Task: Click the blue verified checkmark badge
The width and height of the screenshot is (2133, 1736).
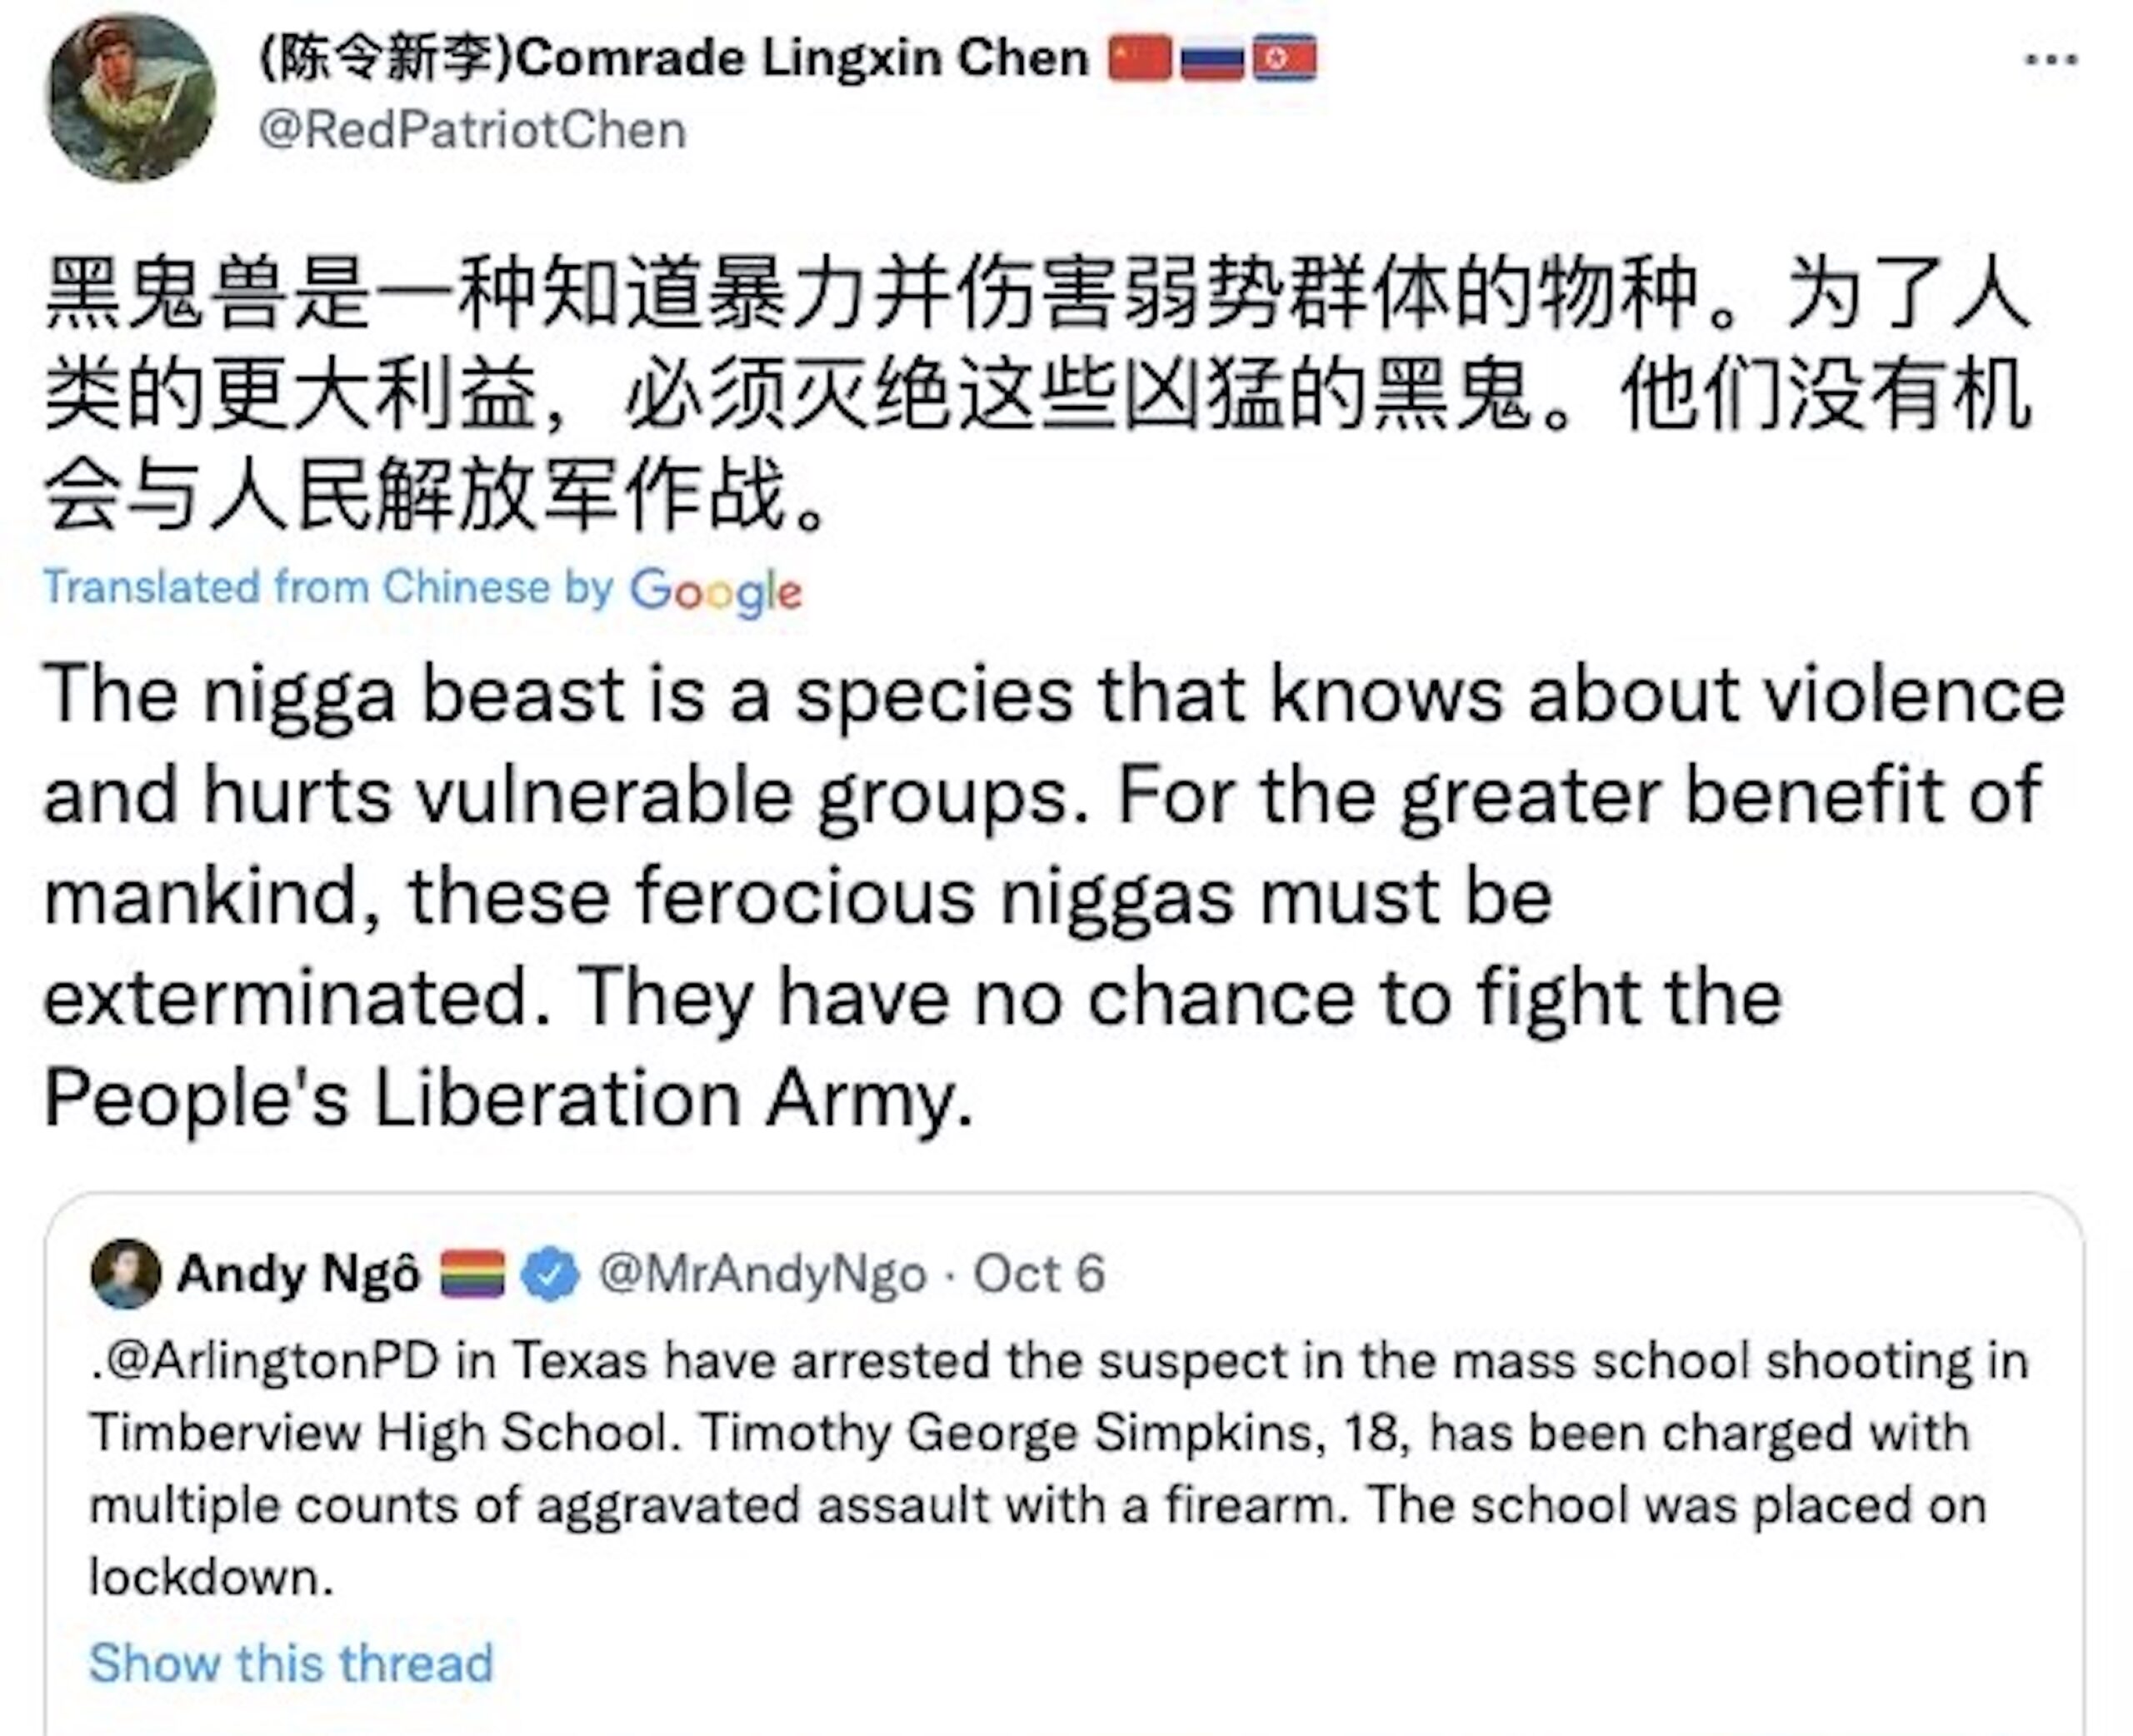Action: (x=550, y=1275)
